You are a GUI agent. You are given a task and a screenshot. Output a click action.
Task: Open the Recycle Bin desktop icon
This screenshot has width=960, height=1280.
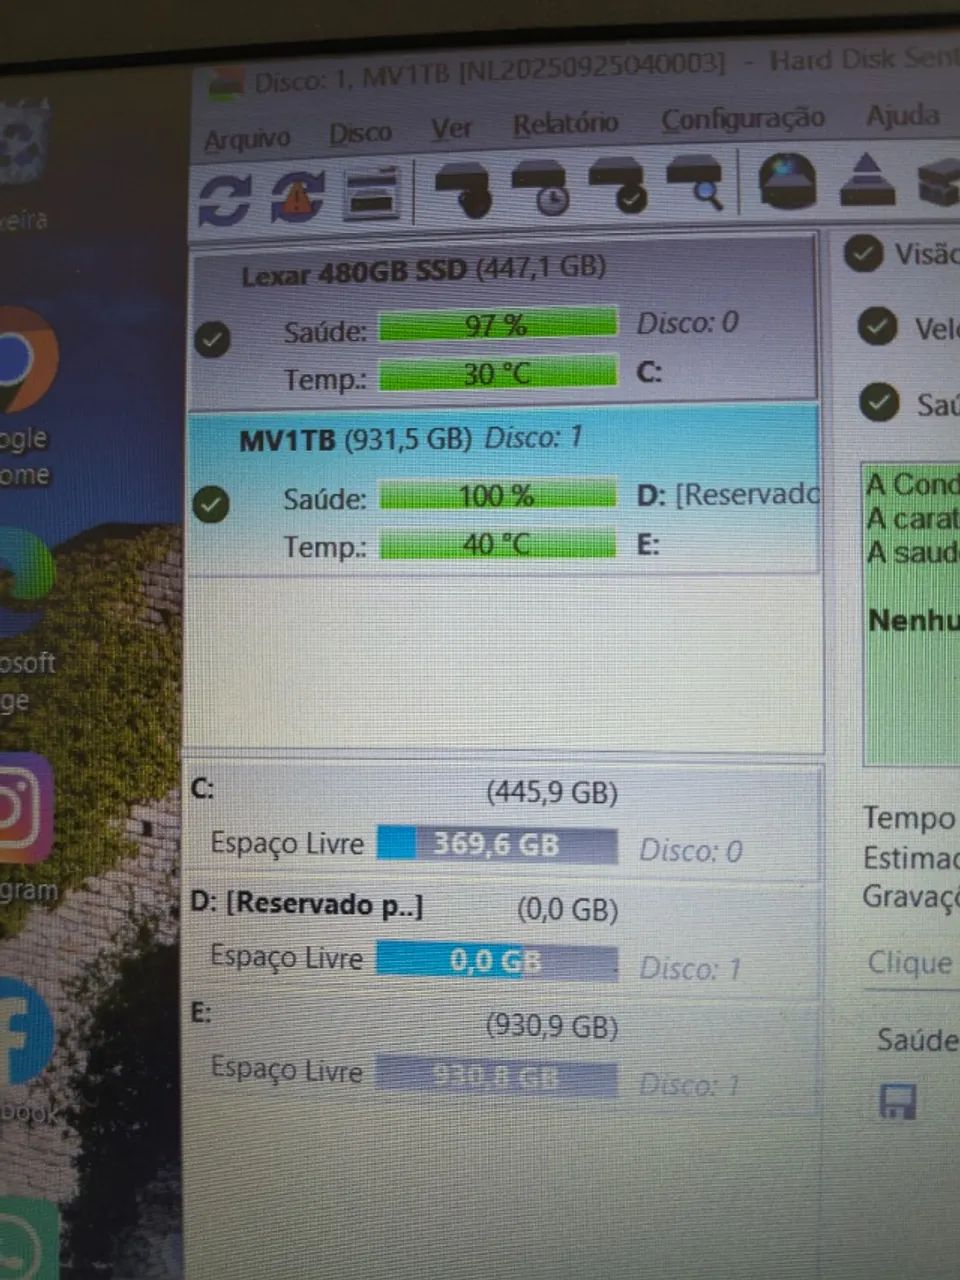coord(24,165)
